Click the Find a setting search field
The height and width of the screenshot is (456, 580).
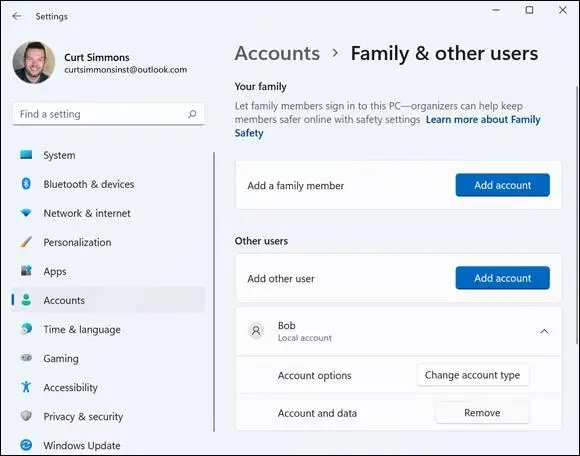(108, 114)
